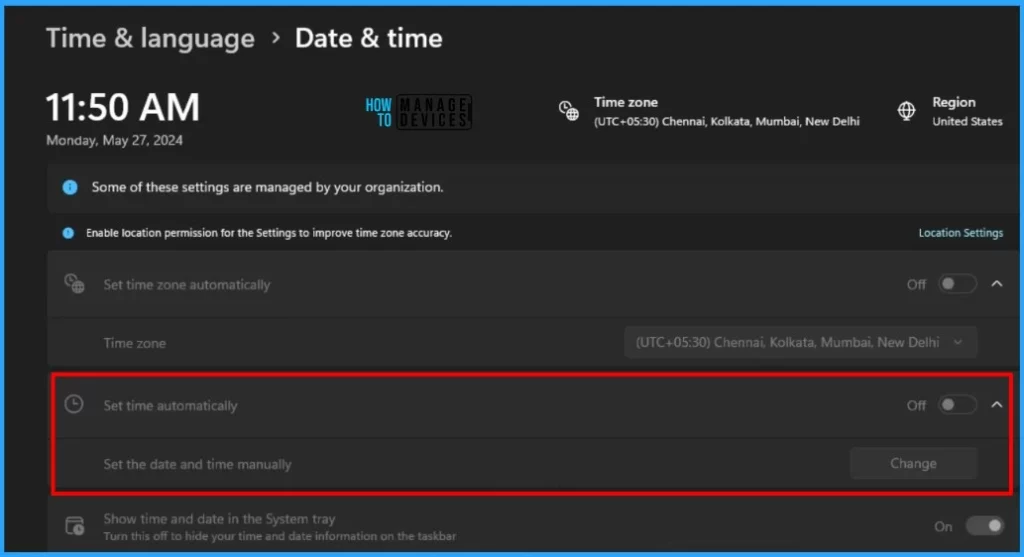Enable the Set time automatically switch
Viewport: 1024px width, 557px height.
(x=957, y=405)
